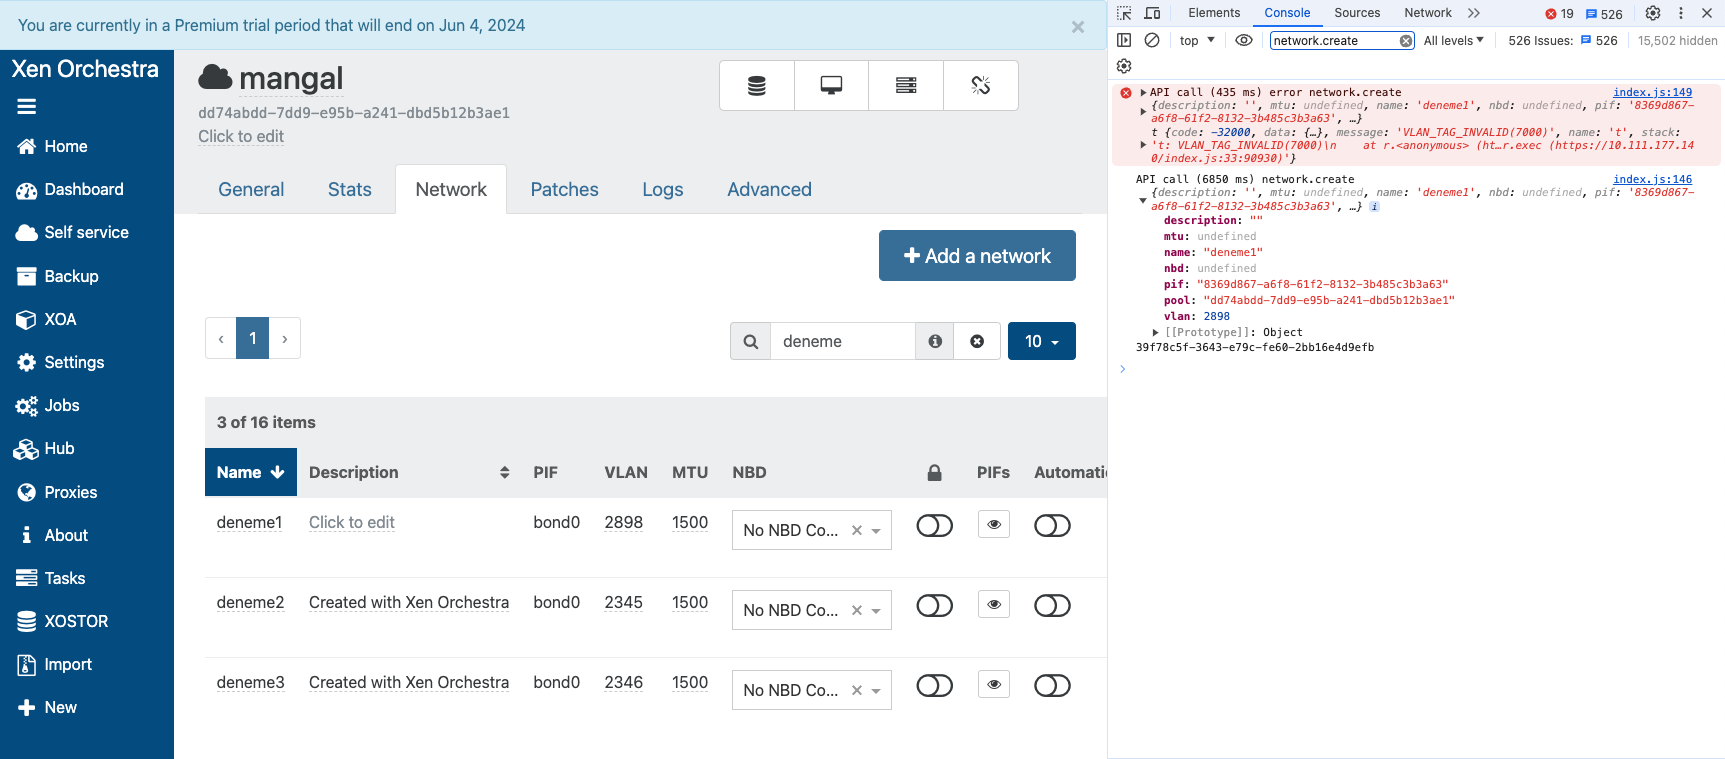Open the DevTools Sources tab
Image resolution: width=1725 pixels, height=759 pixels.
coord(1356,13)
